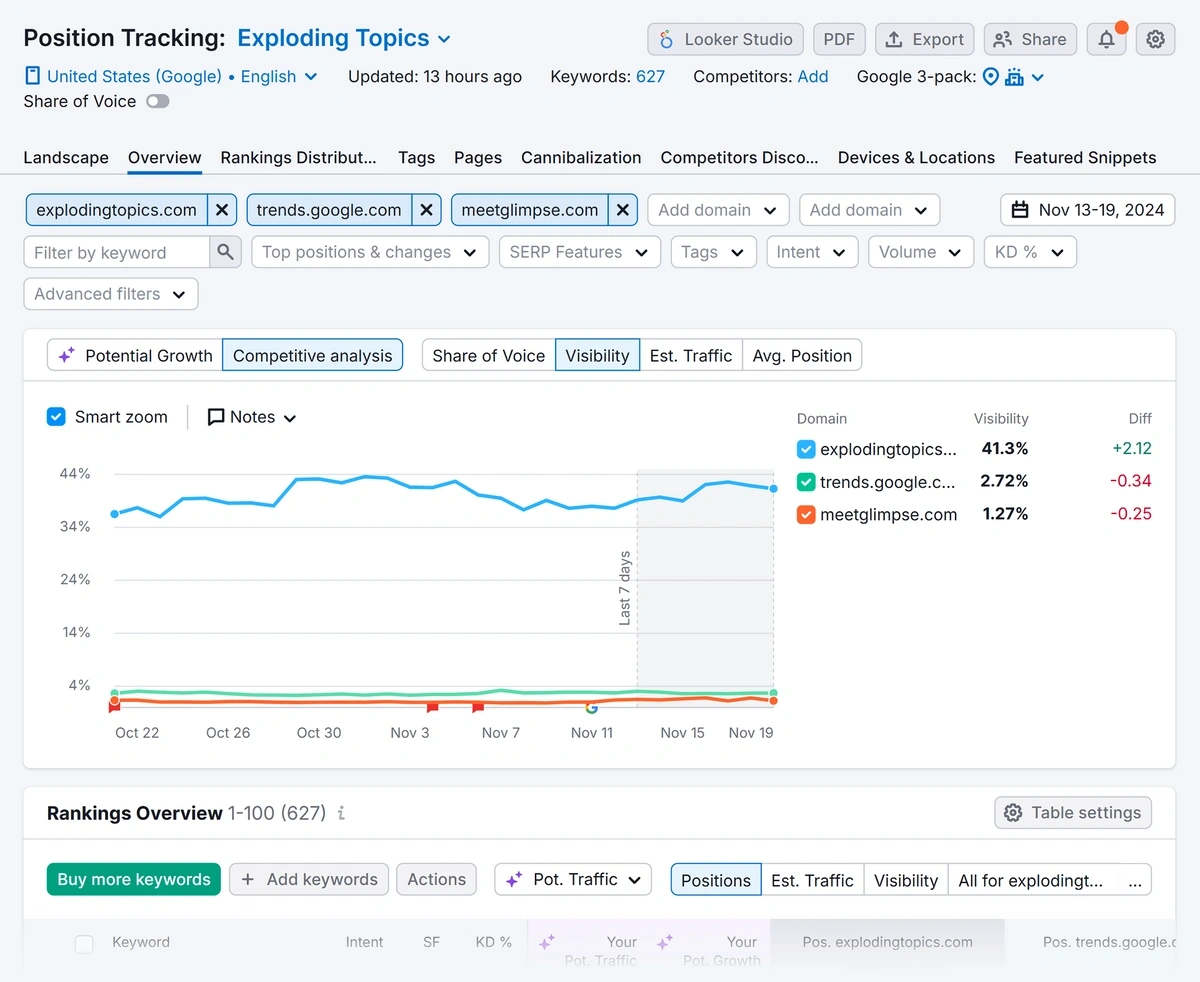Click the Add keywords button
This screenshot has height=982, width=1200.
[309, 880]
